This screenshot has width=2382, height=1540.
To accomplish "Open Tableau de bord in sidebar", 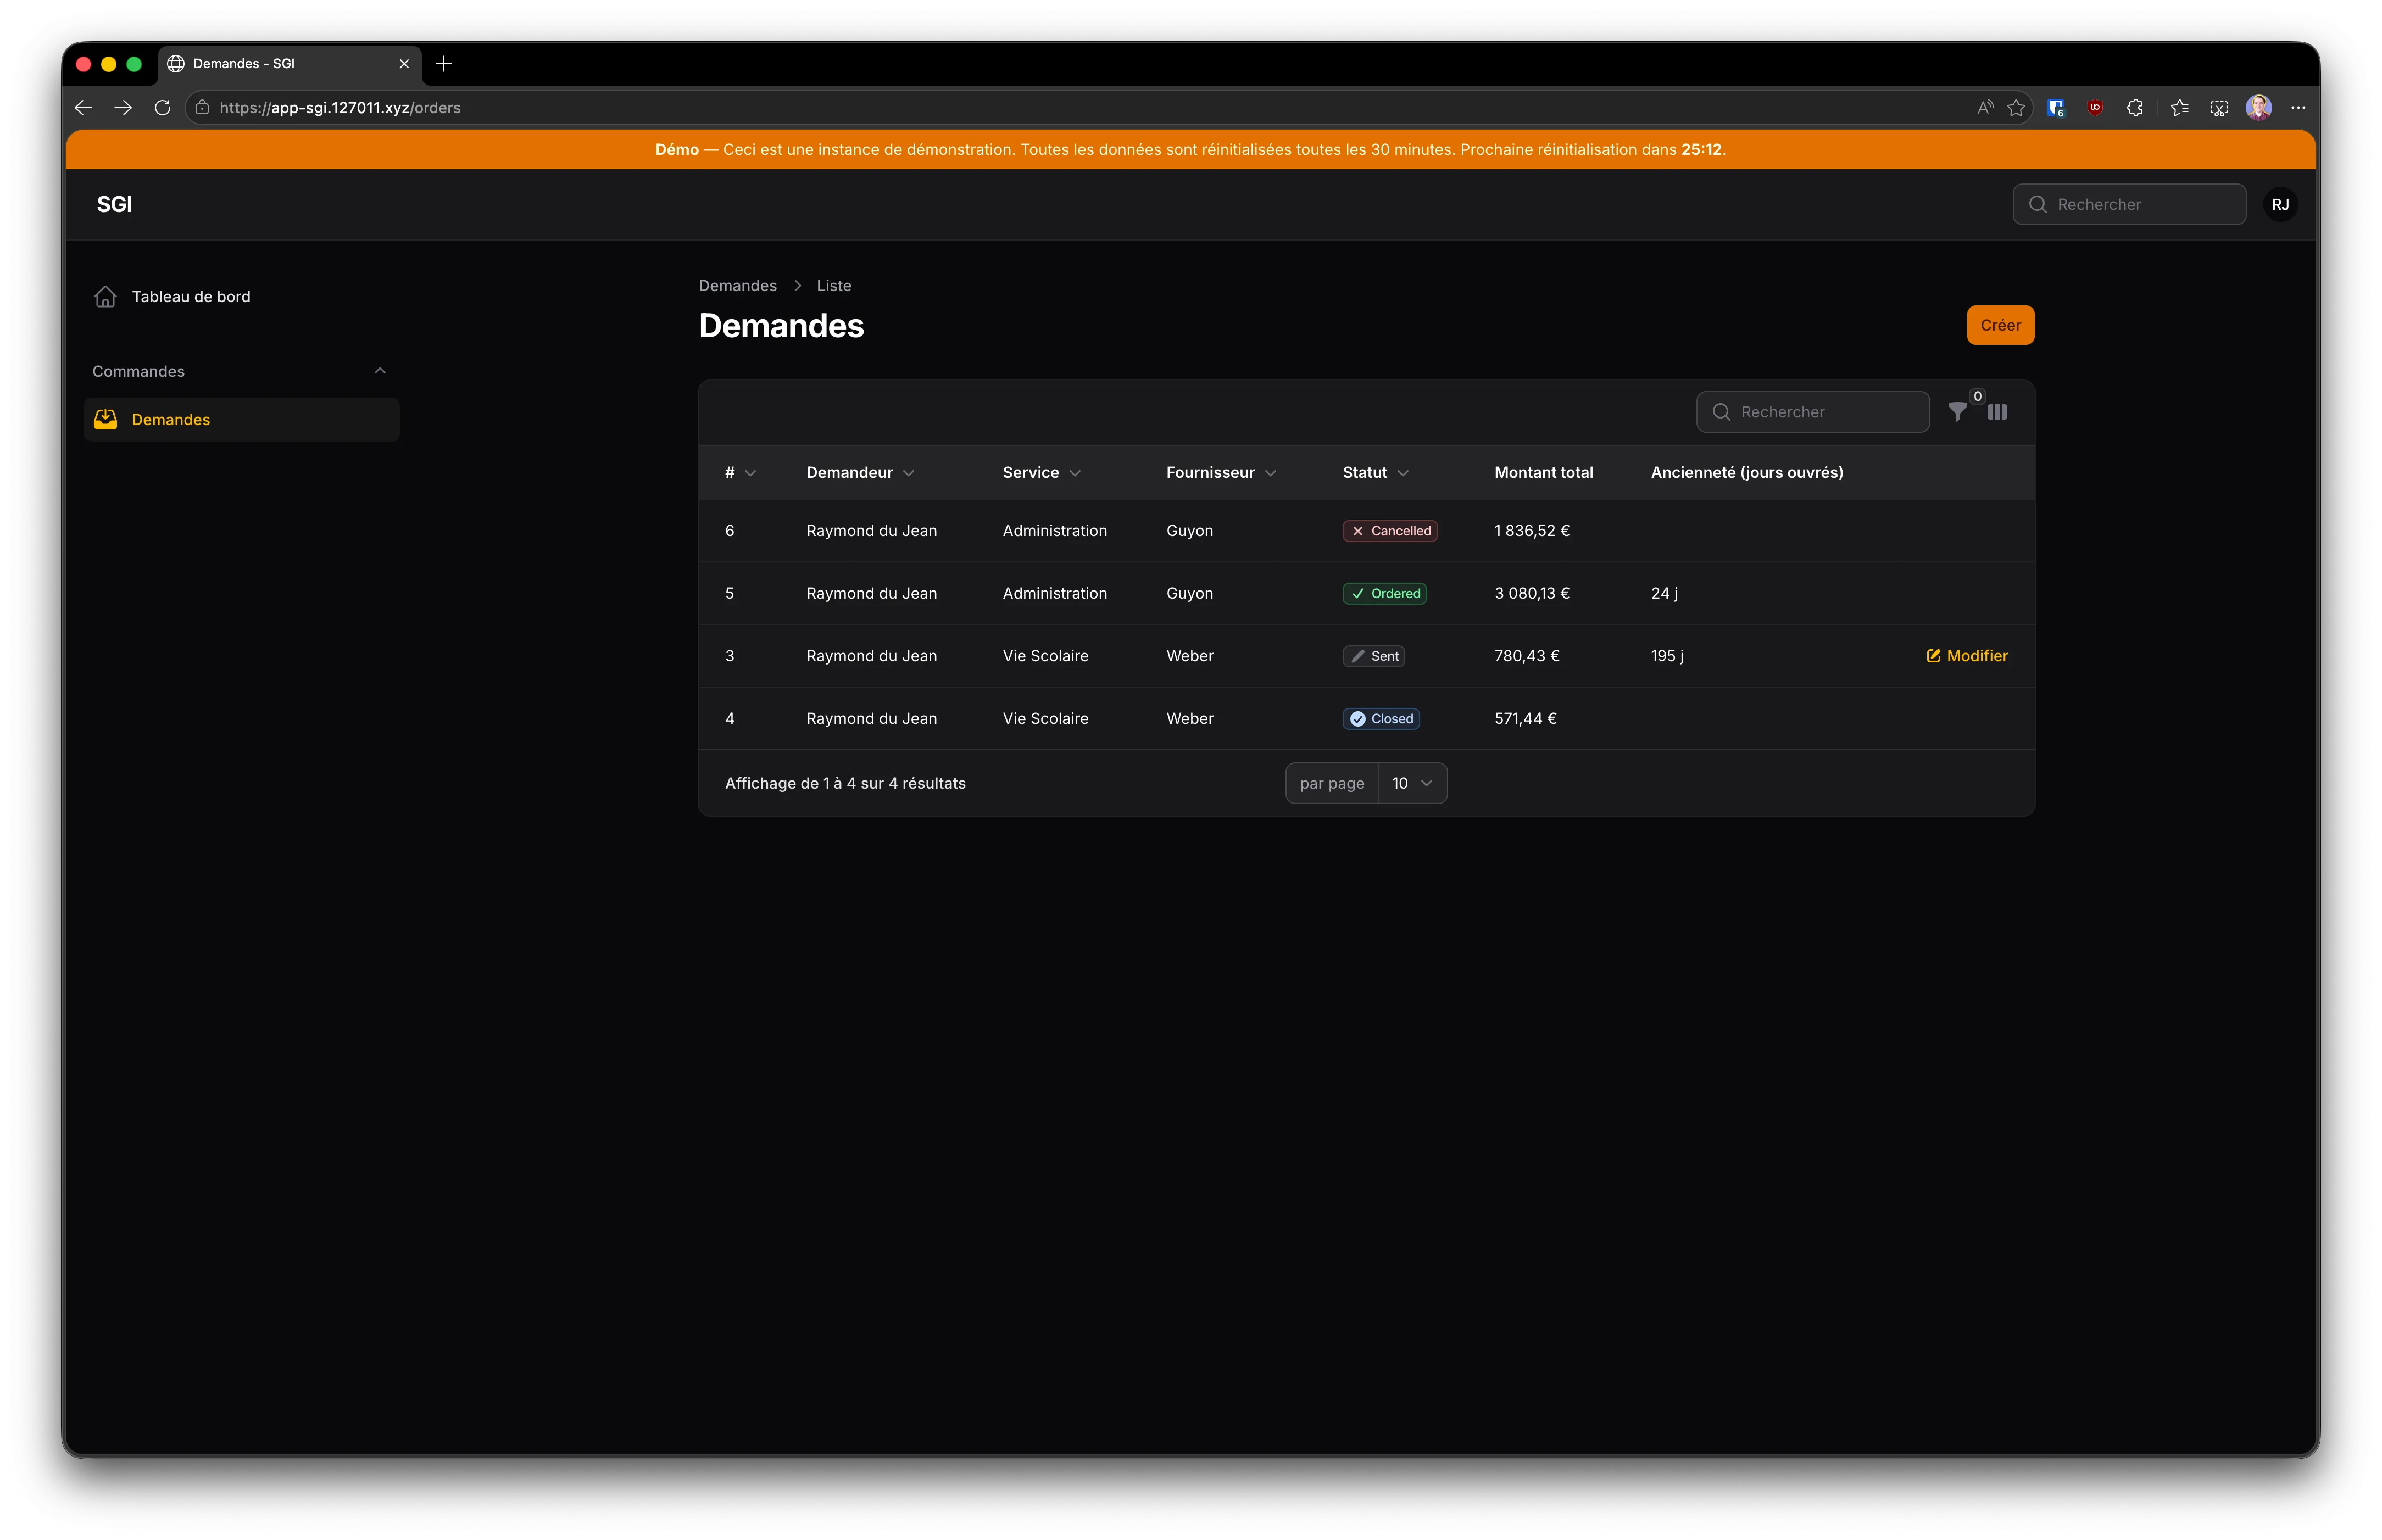I will pyautogui.click(x=241, y=297).
